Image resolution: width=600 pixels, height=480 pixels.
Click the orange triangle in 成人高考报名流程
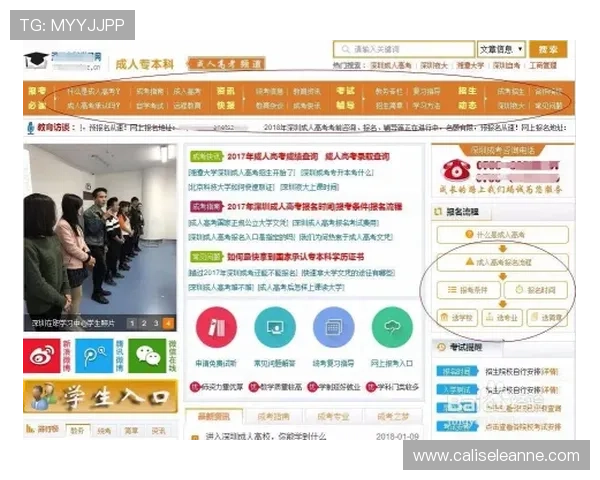point(470,262)
